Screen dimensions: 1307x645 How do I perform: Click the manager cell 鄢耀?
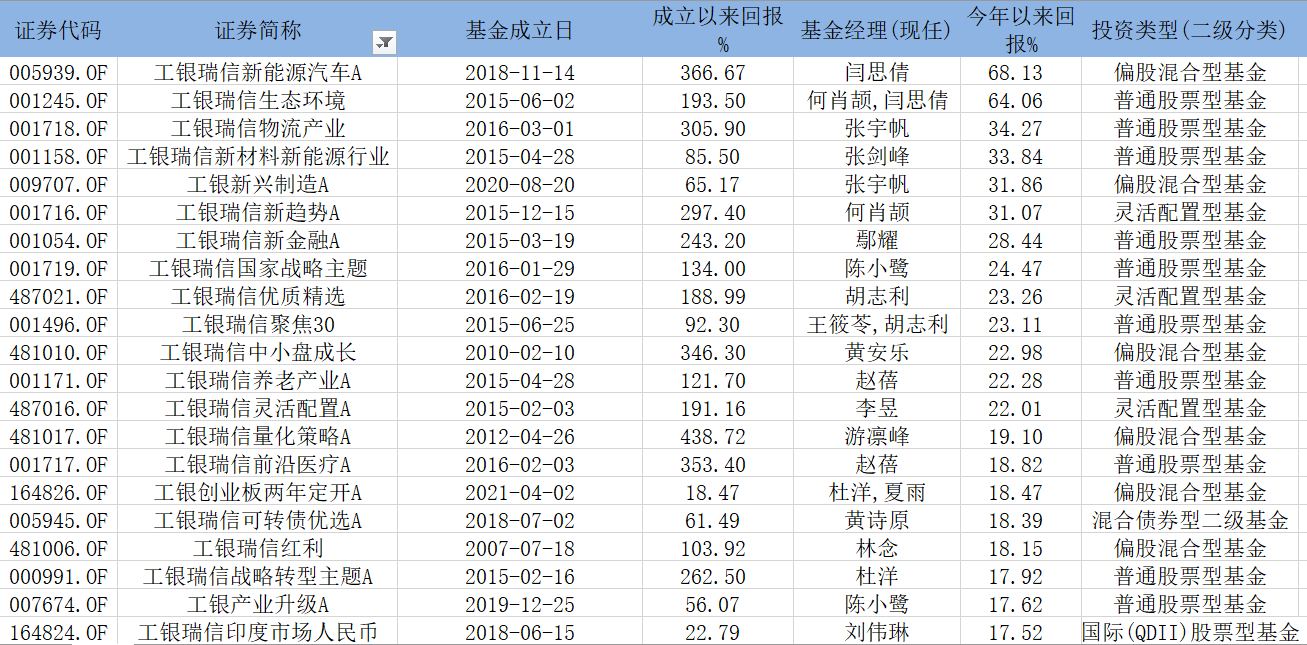pos(877,241)
